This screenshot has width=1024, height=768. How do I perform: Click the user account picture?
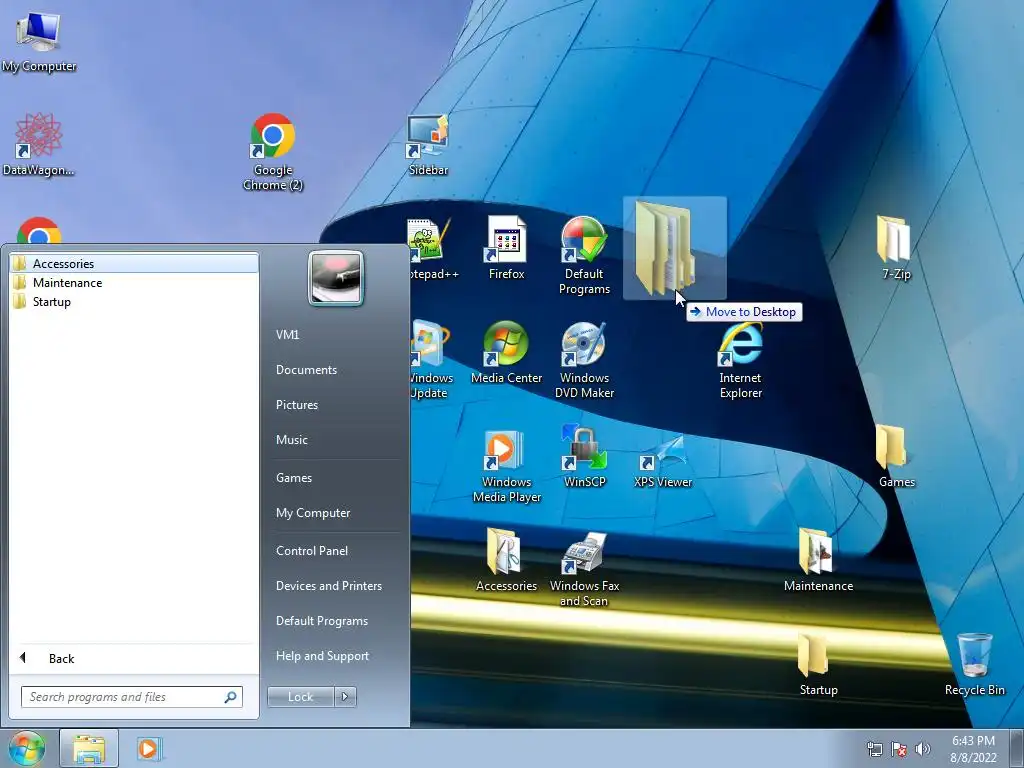pyautogui.click(x=336, y=278)
